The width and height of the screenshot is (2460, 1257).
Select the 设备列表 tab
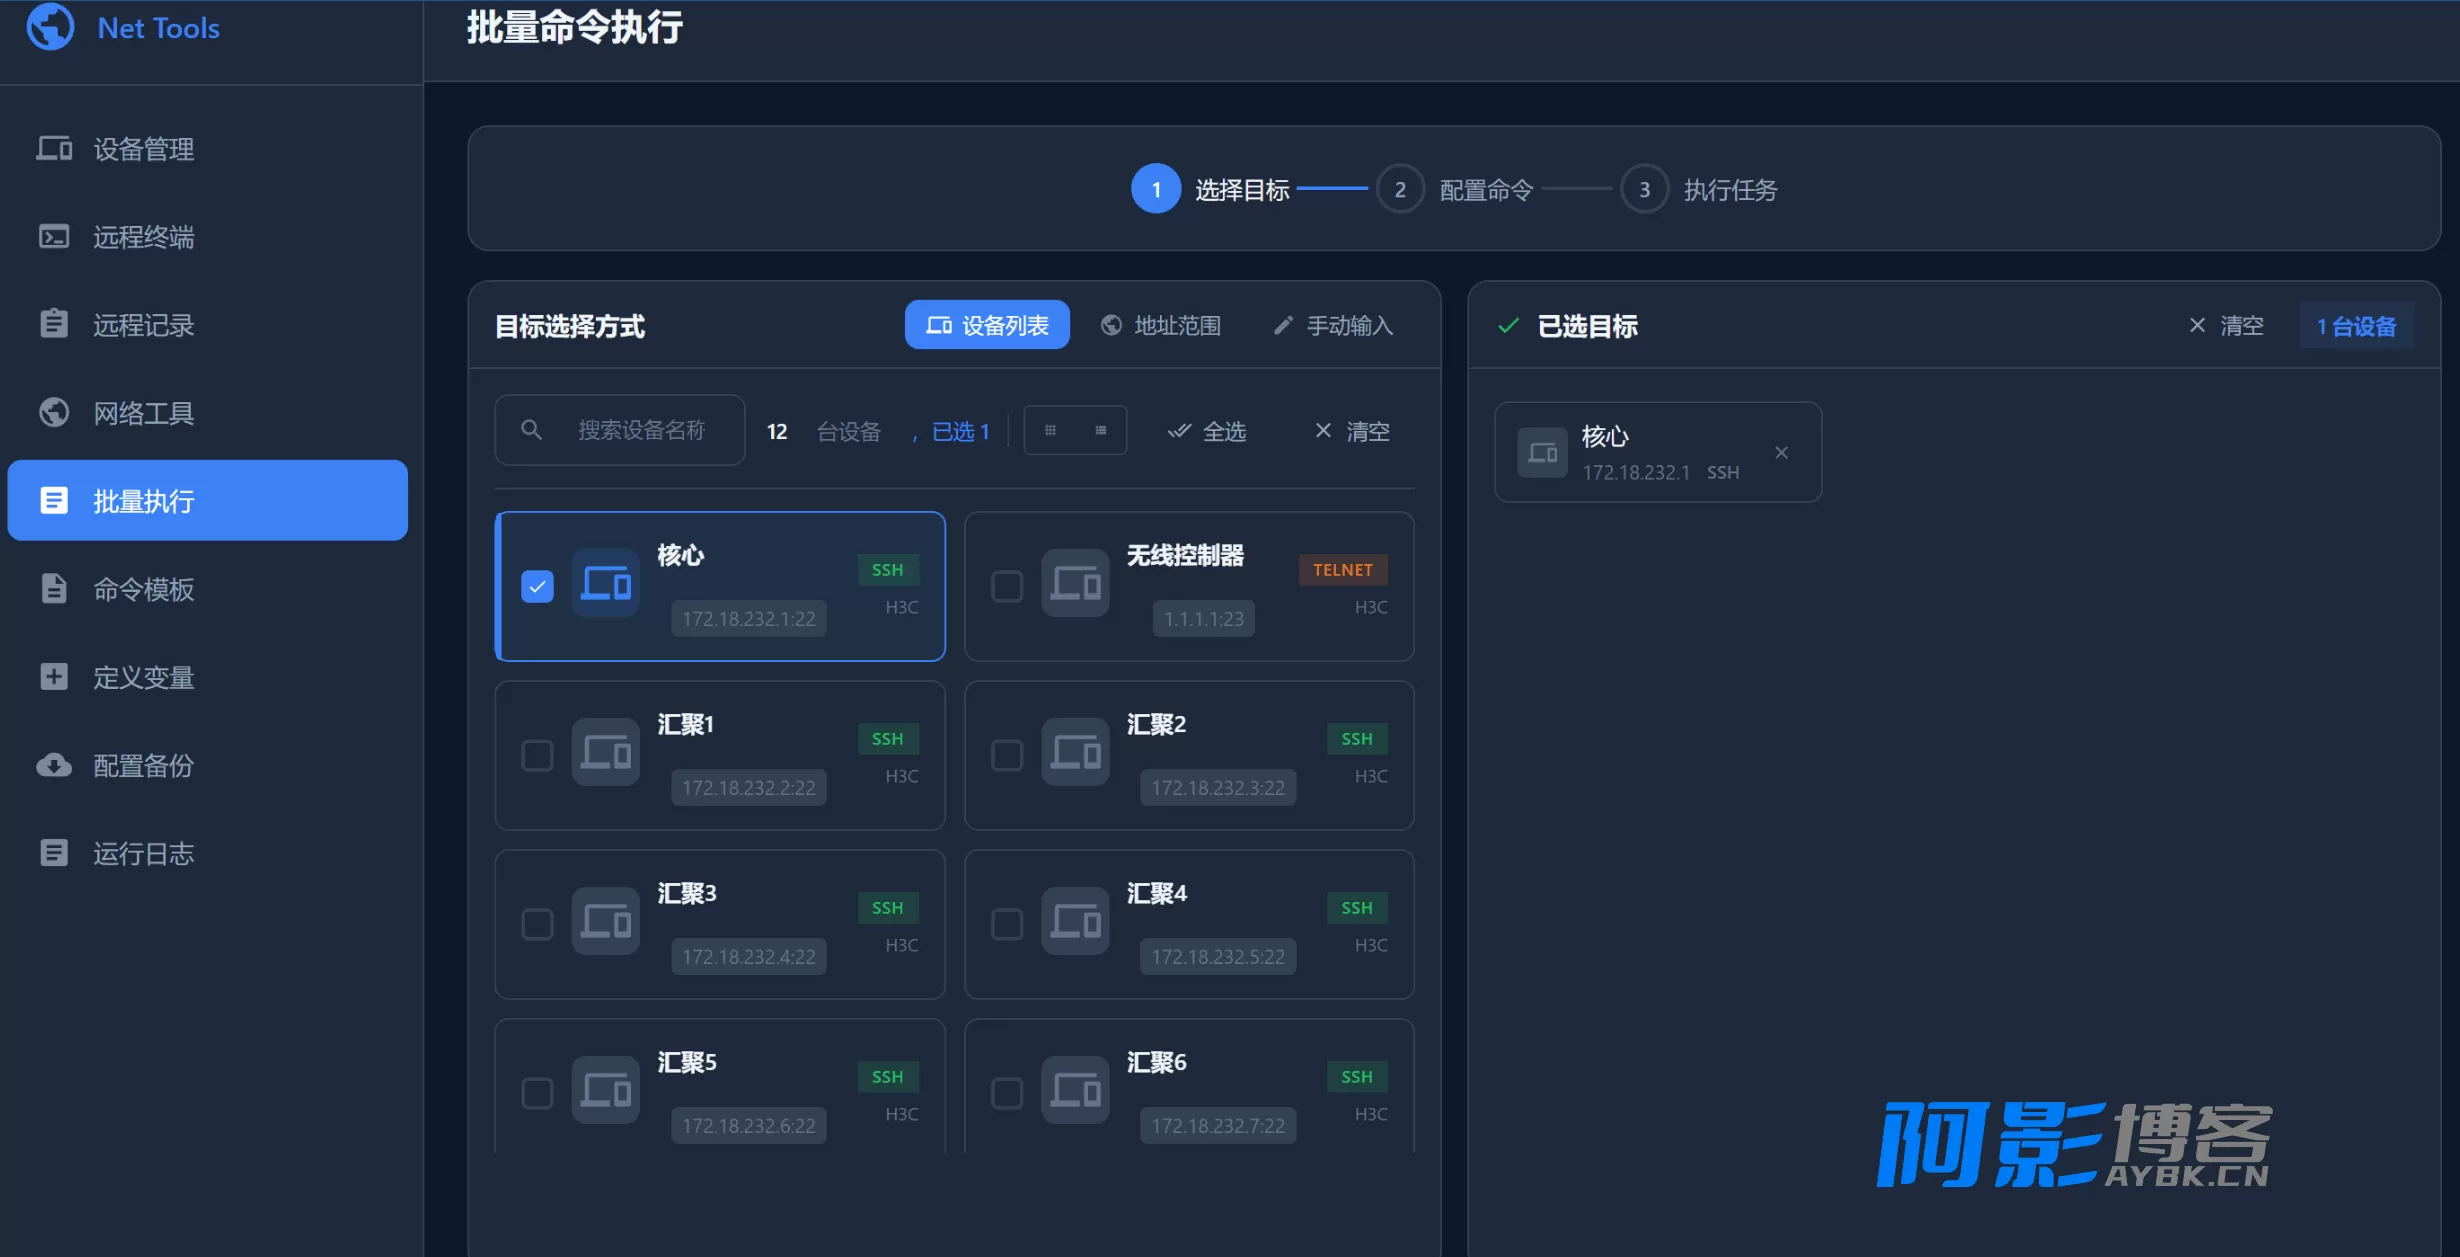click(987, 325)
